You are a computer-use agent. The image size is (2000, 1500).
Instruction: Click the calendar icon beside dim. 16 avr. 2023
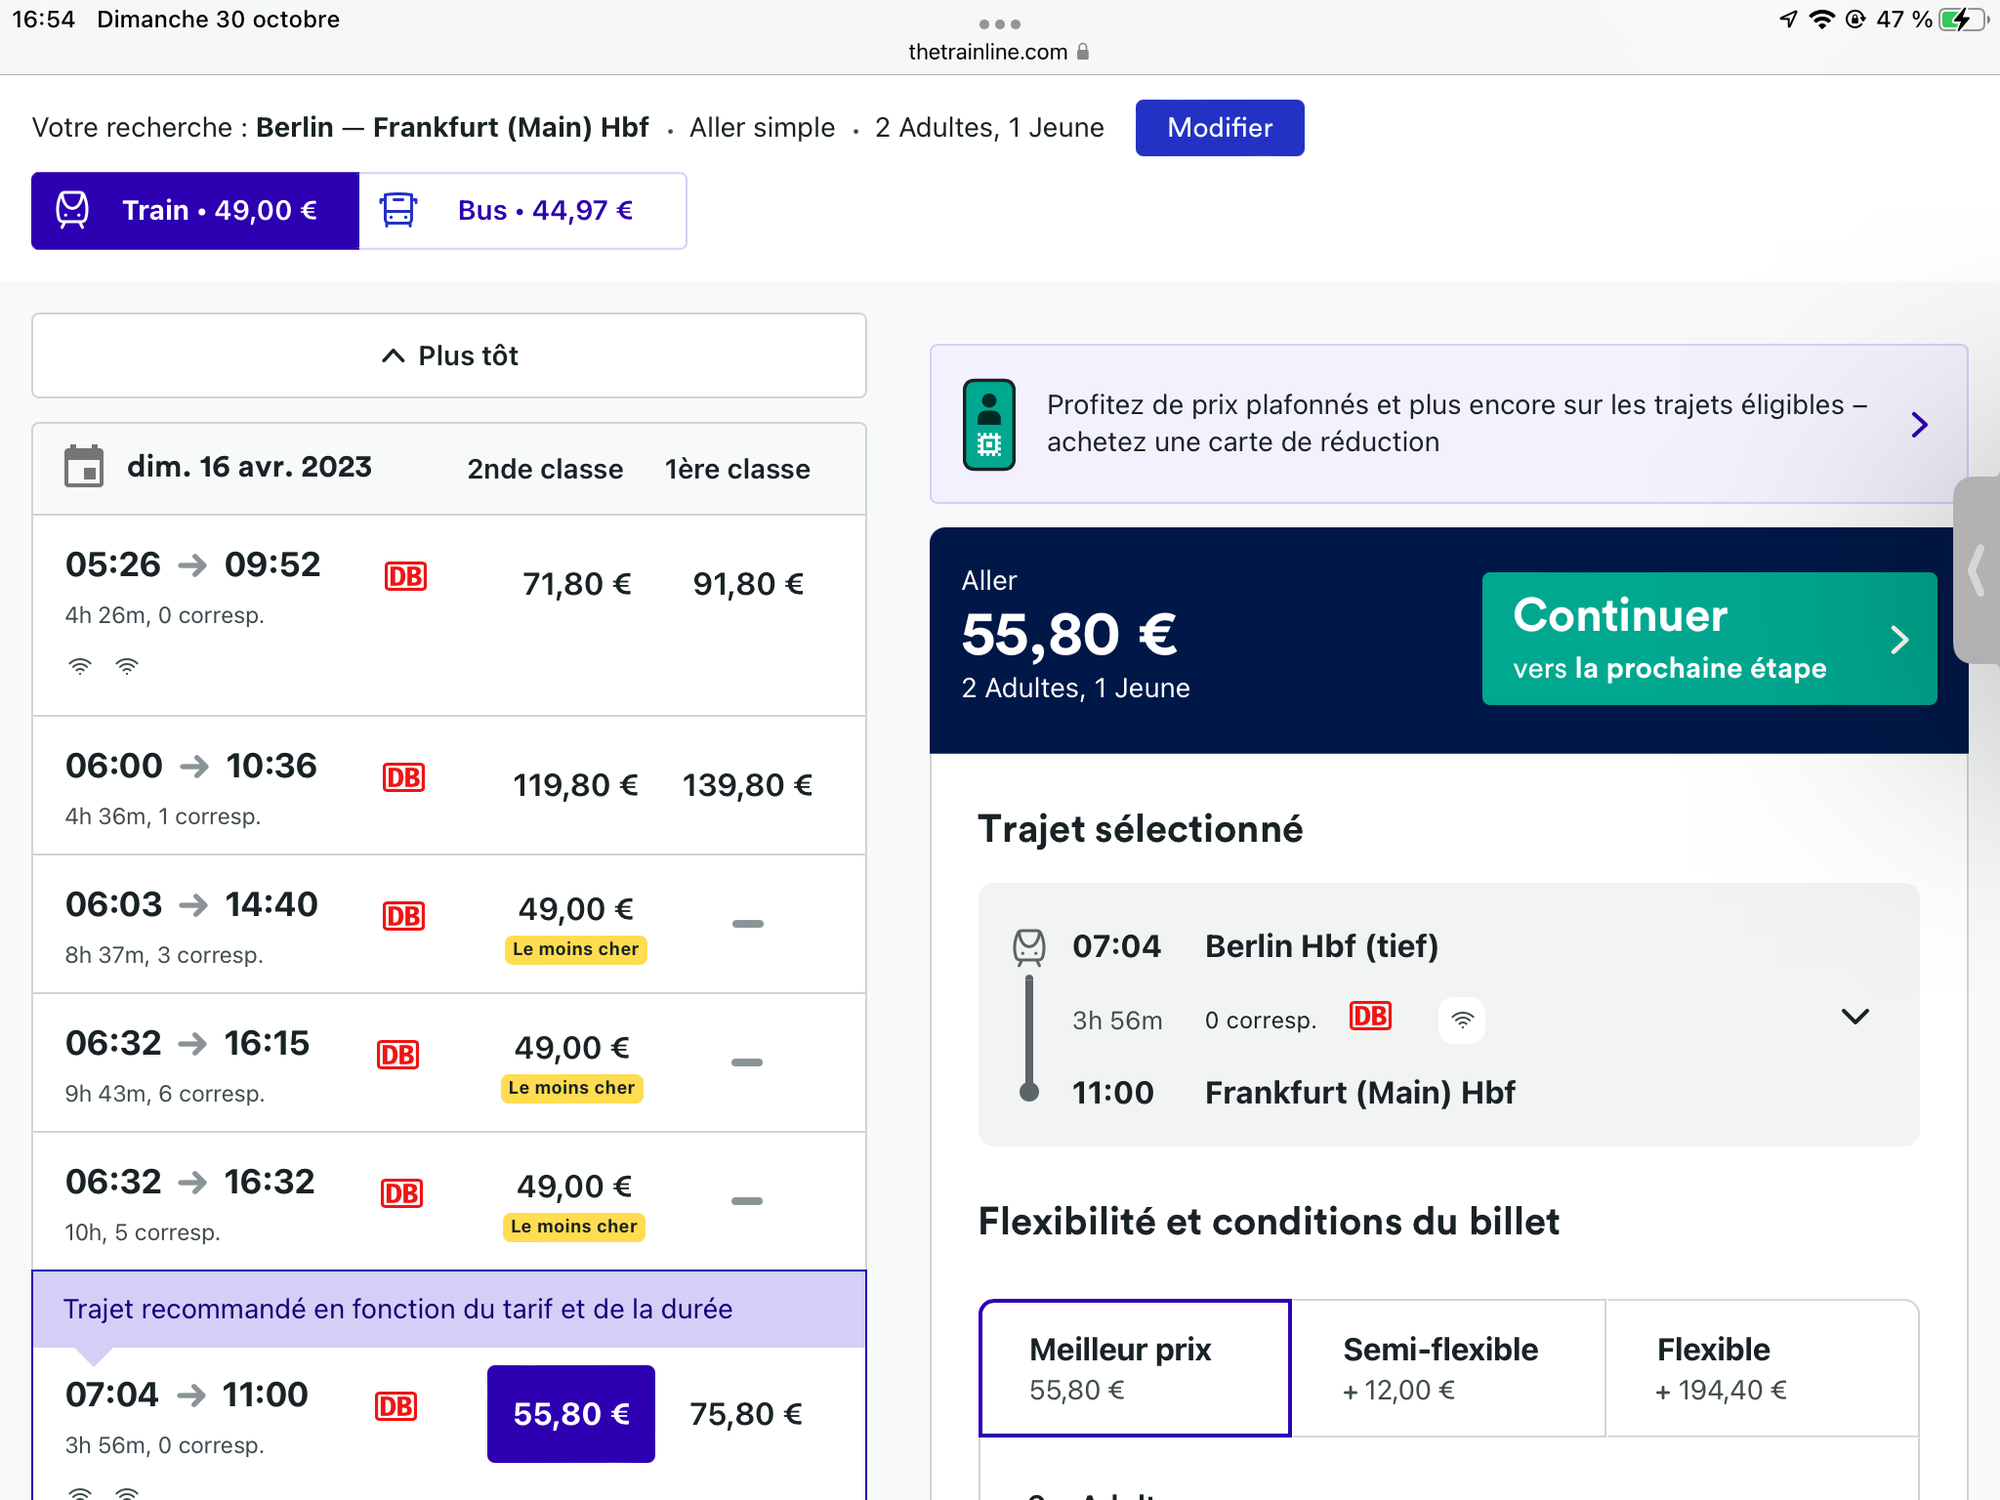tap(84, 467)
